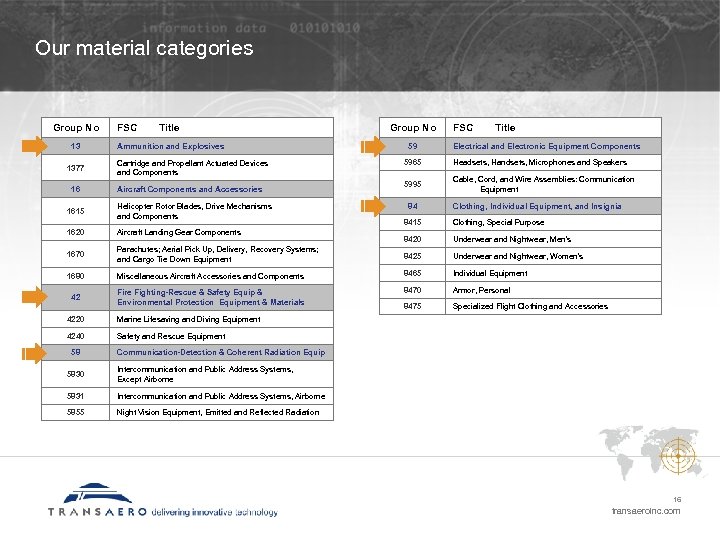Click FSC code 8475 cell
Image resolution: width=720 pixels, height=540 pixels.
[x=412, y=306]
